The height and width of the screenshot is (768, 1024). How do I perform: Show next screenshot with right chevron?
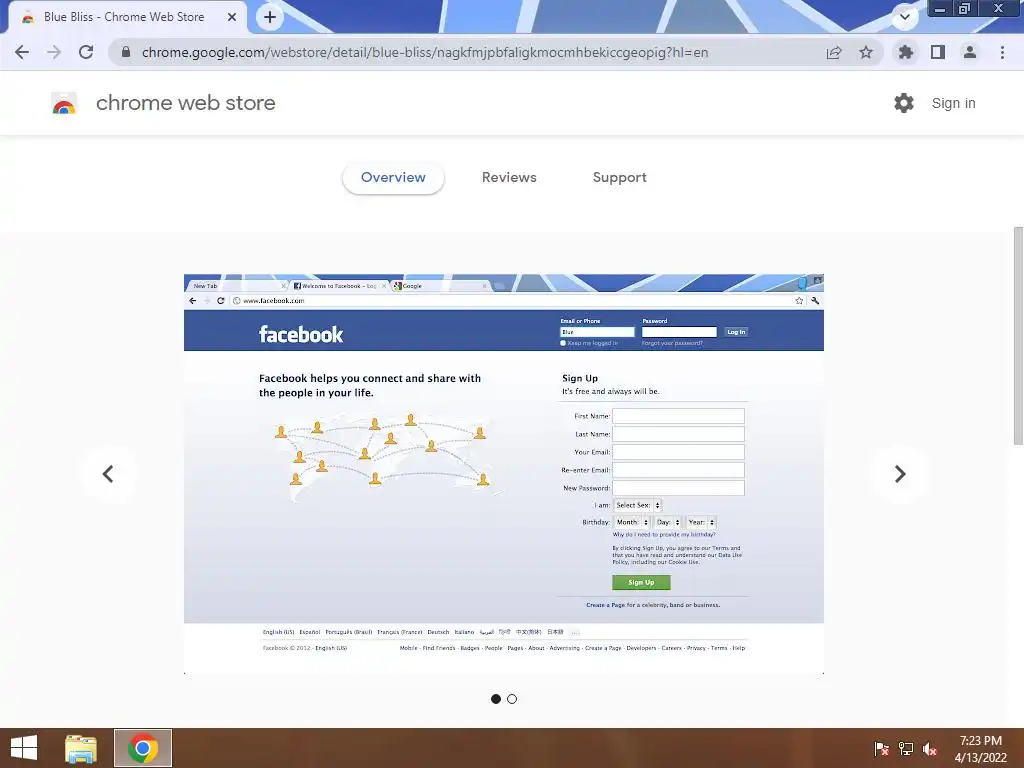[900, 473]
